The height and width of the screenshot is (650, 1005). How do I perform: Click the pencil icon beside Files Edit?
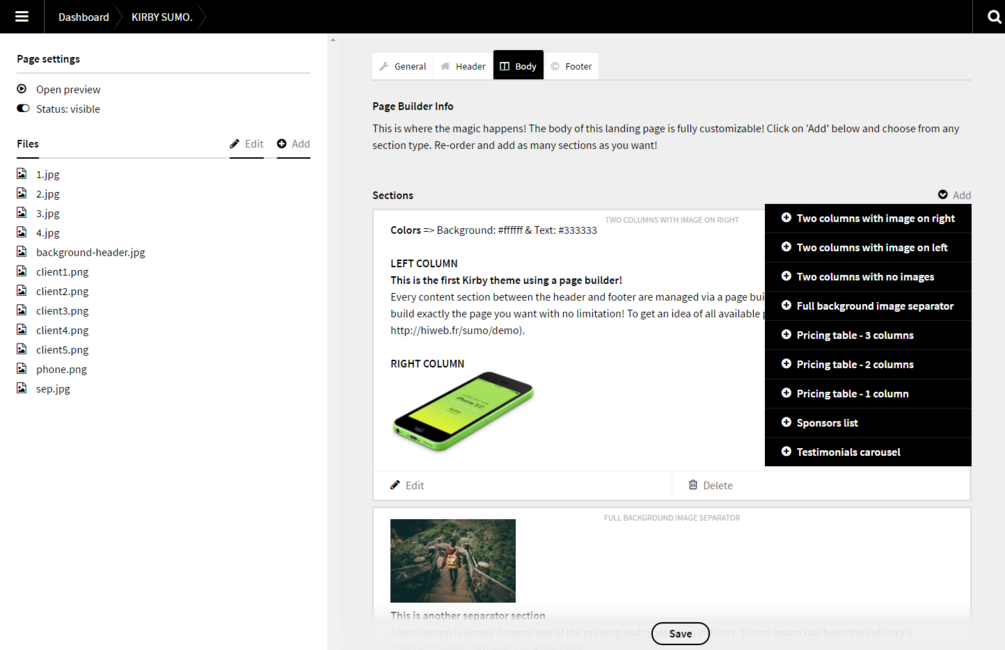click(235, 144)
